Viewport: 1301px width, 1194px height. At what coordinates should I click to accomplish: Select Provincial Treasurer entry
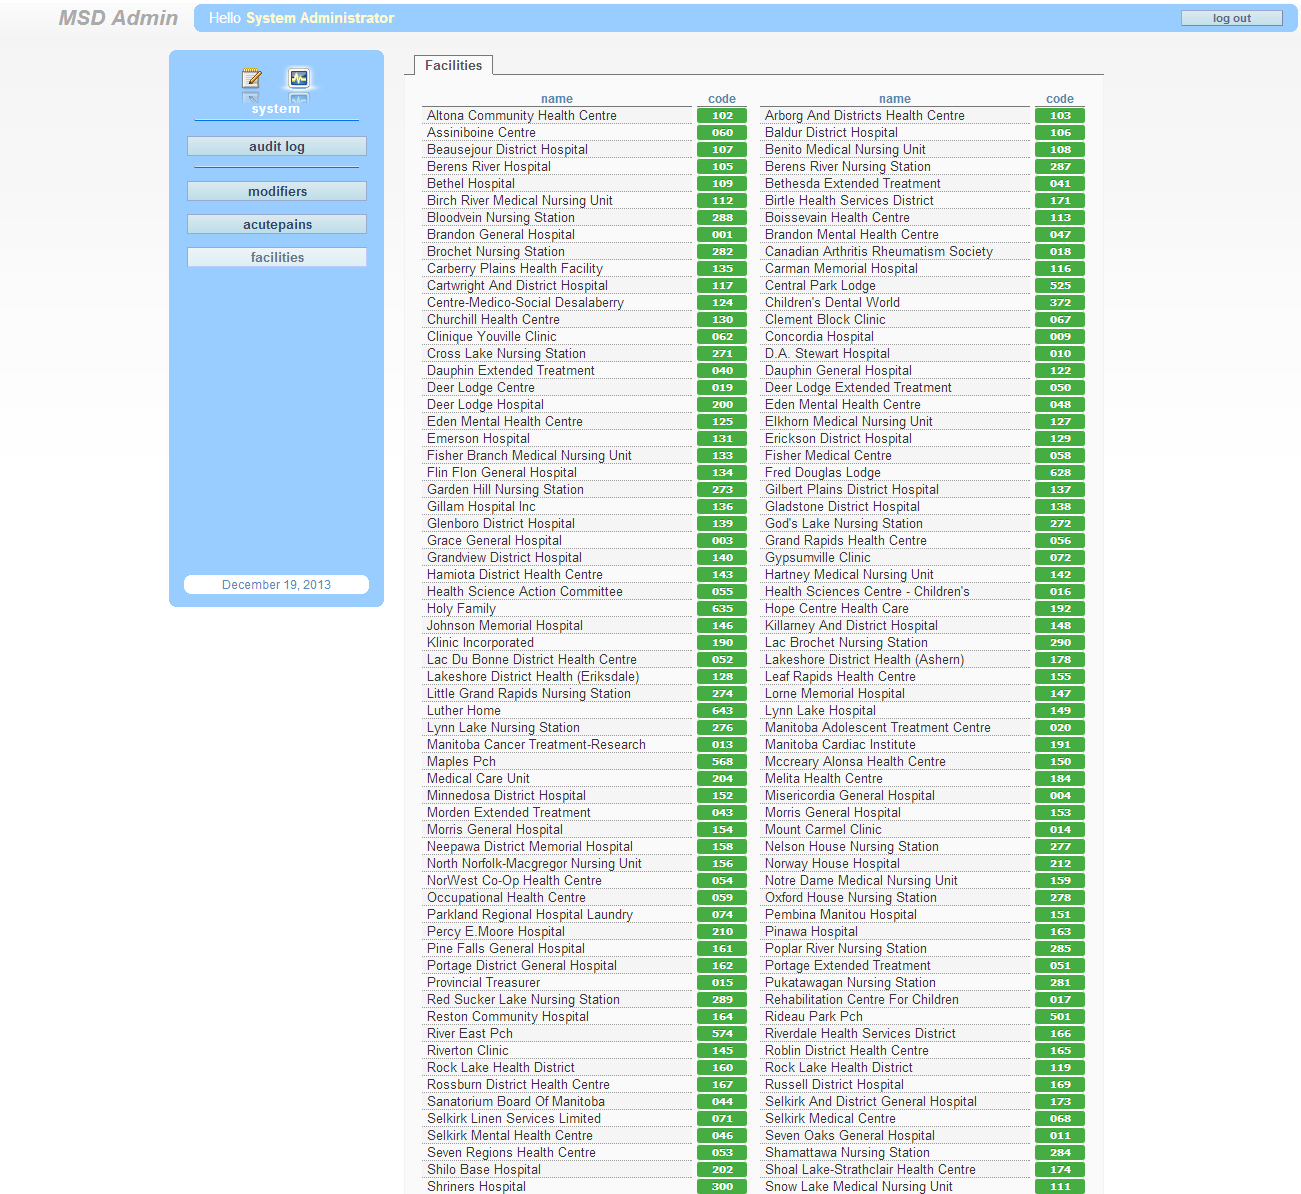coord(483,982)
